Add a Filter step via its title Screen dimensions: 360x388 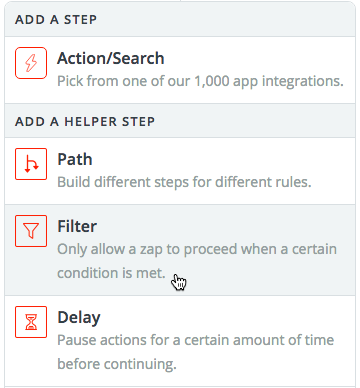click(77, 226)
